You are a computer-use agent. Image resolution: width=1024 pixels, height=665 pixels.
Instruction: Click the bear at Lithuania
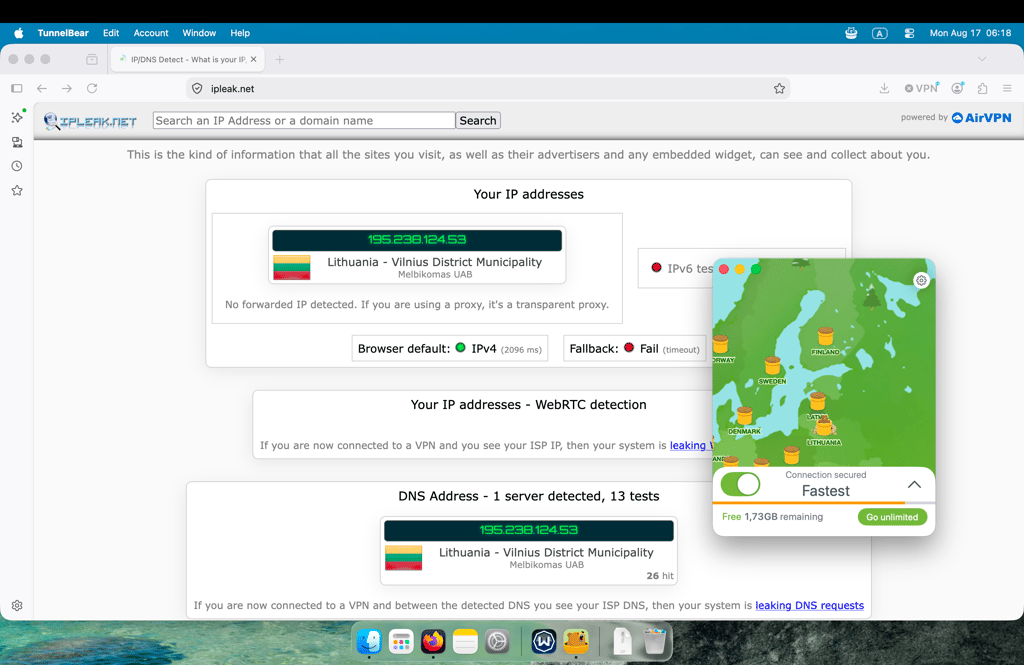[x=824, y=426]
